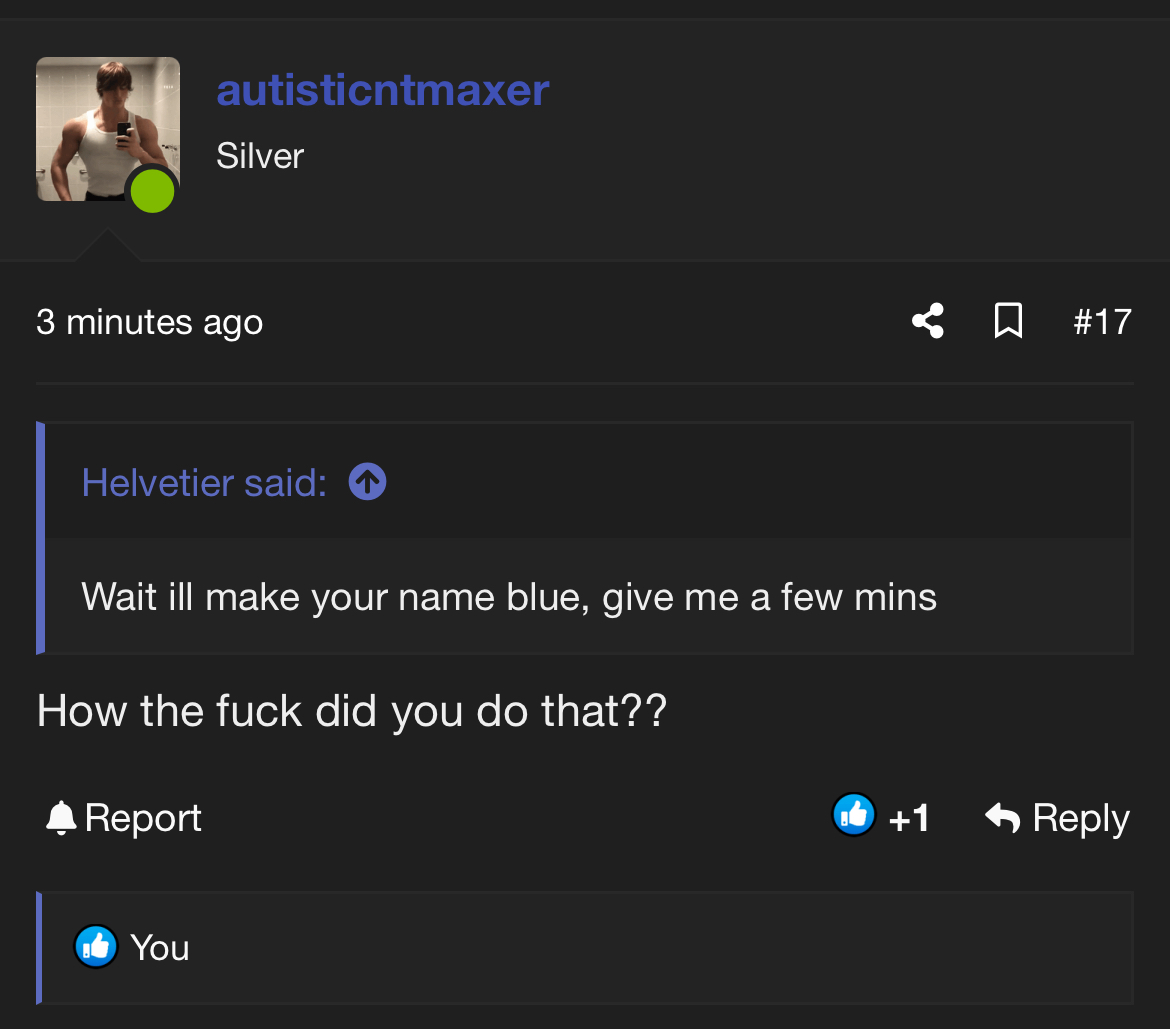The width and height of the screenshot is (1170, 1029).
Task: Click the Report text label
Action: [x=143, y=818]
